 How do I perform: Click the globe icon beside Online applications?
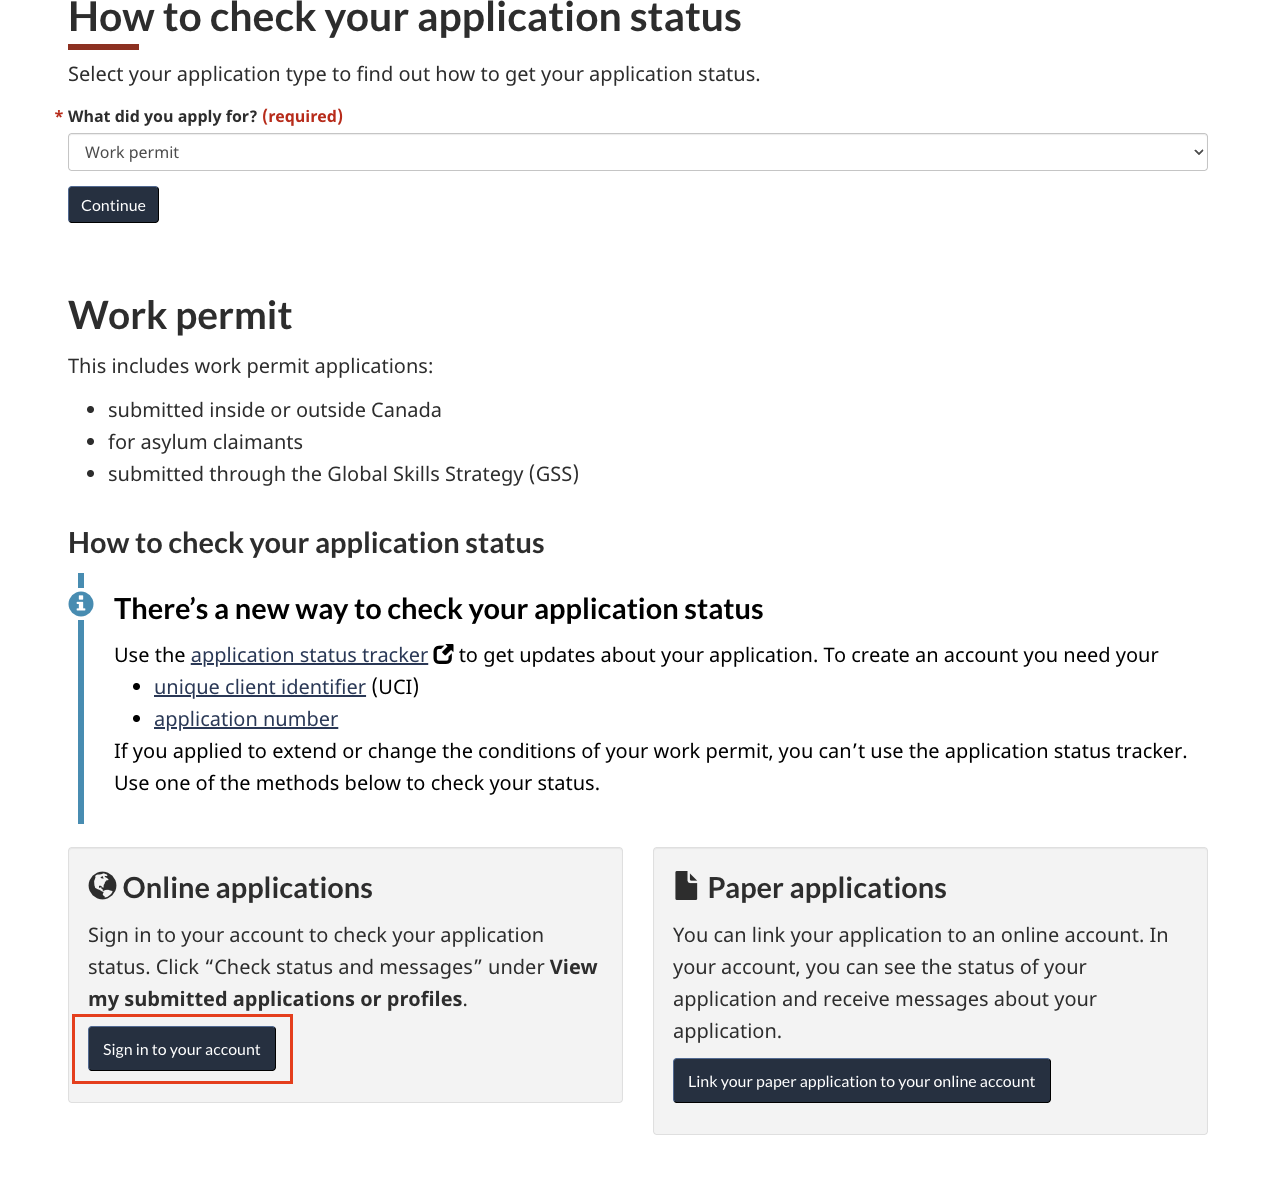point(102,886)
